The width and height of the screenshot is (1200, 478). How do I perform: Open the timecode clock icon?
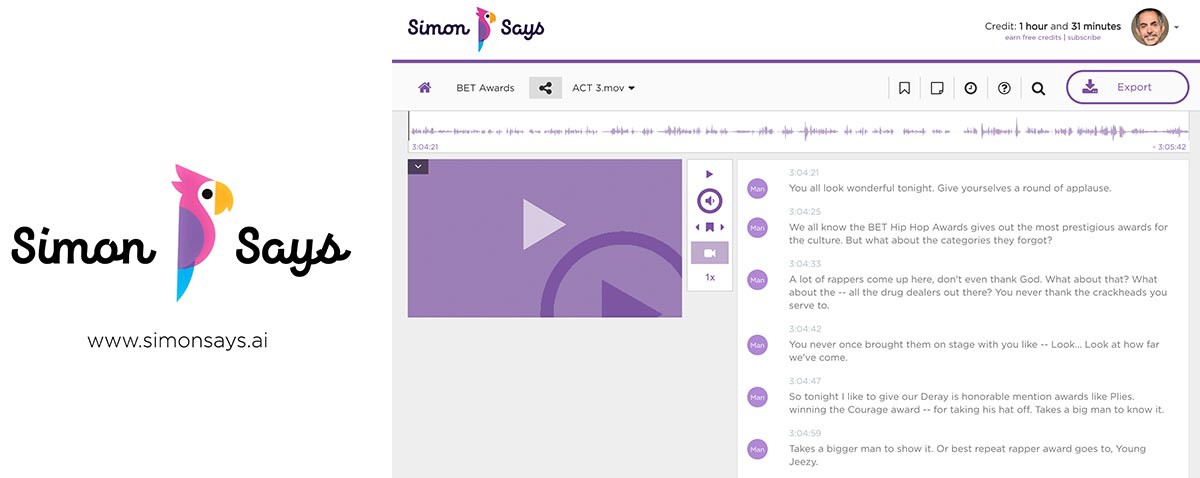[x=970, y=88]
